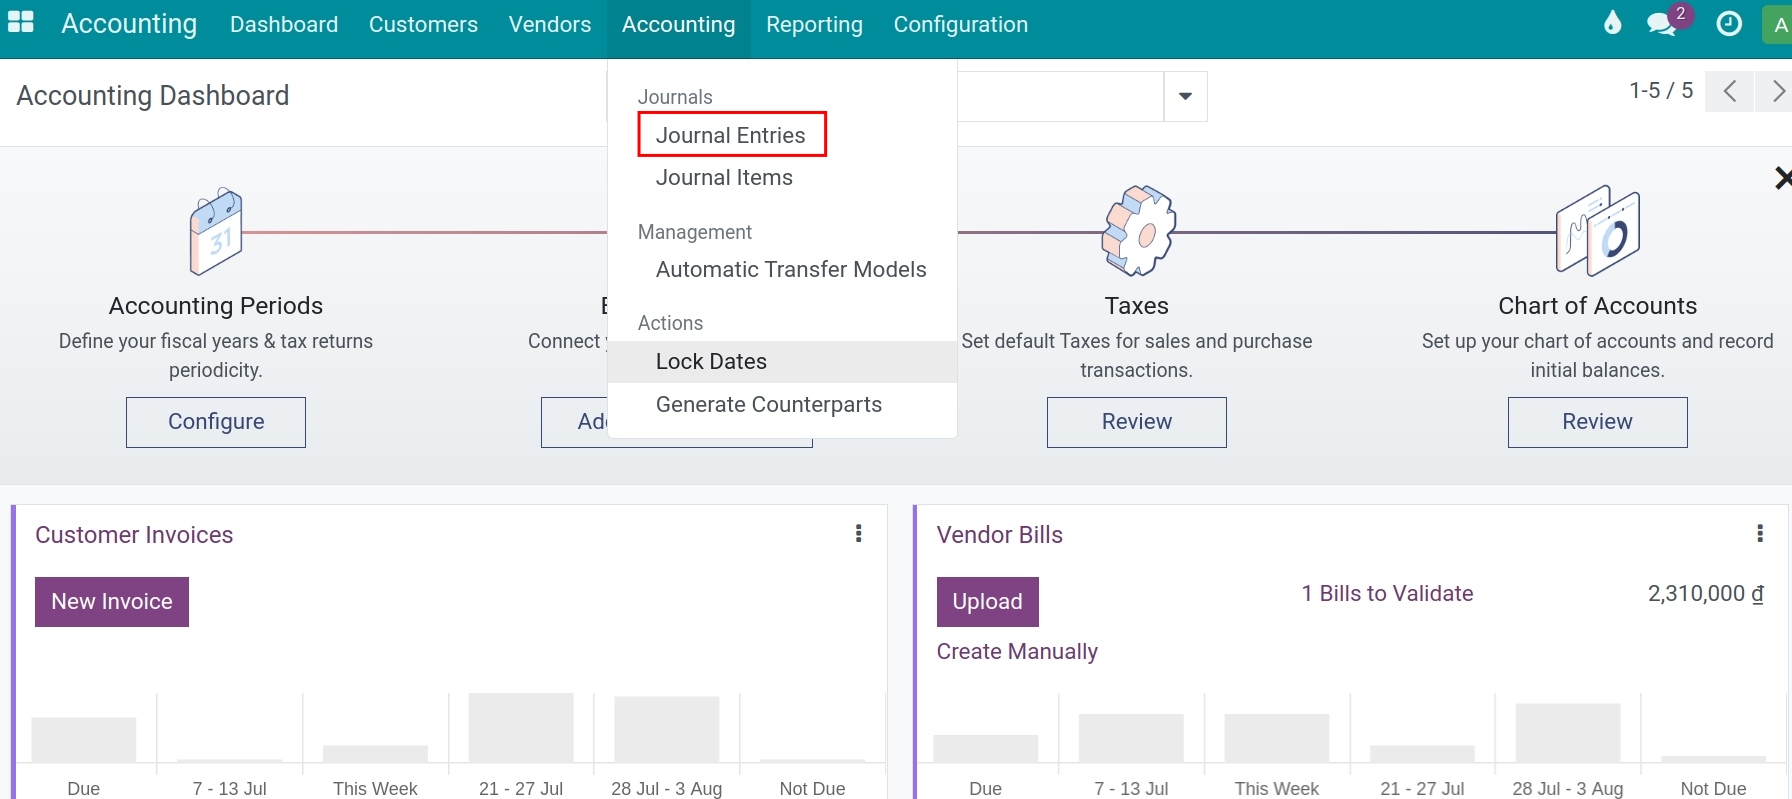Click Vendor Bills This Week bar

tap(1277, 739)
